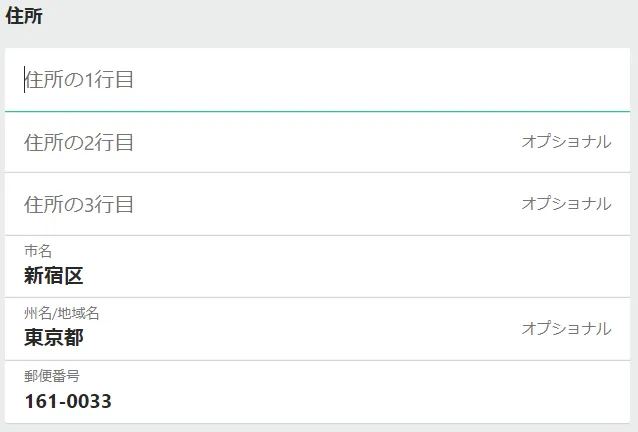
Task: Select the 住所の3行目 input field
Action: point(260,204)
